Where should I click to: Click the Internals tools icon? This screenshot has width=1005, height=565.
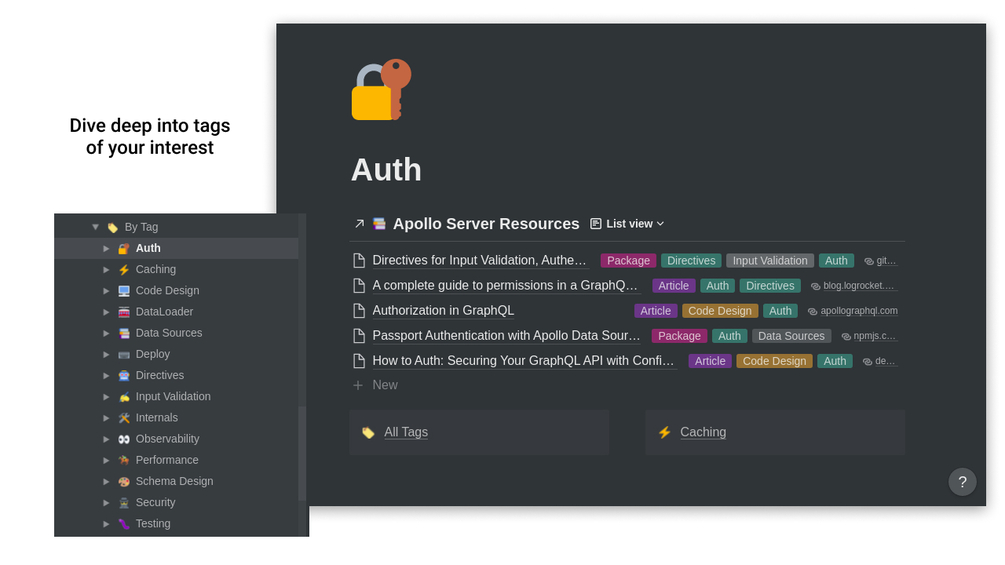[x=124, y=418]
